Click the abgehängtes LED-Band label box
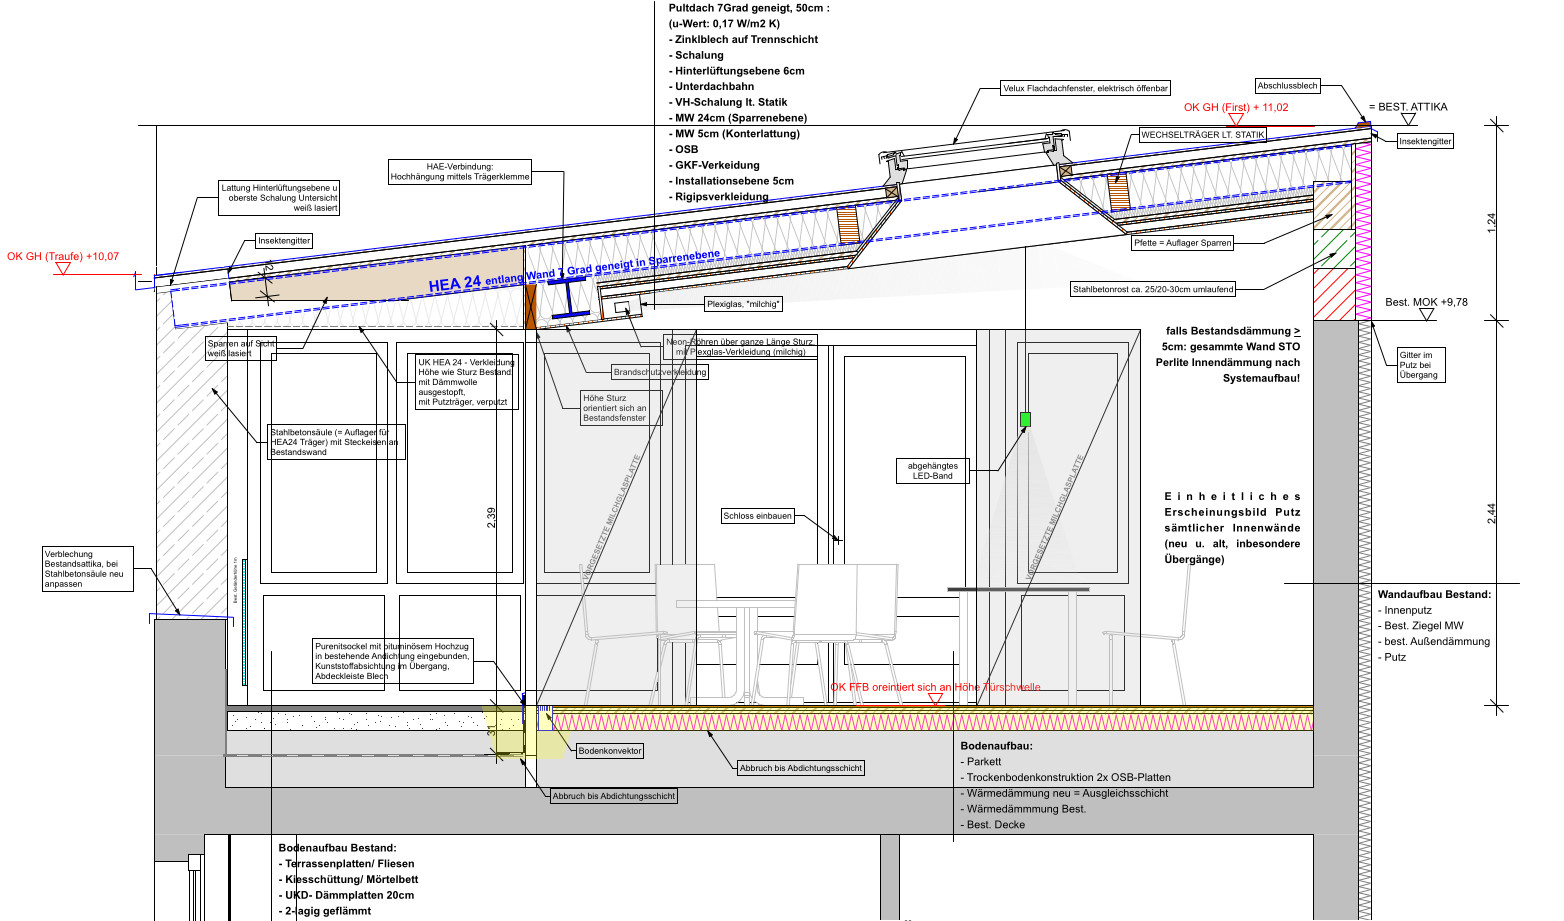Viewport: 1564px width, 921px height. click(x=932, y=471)
